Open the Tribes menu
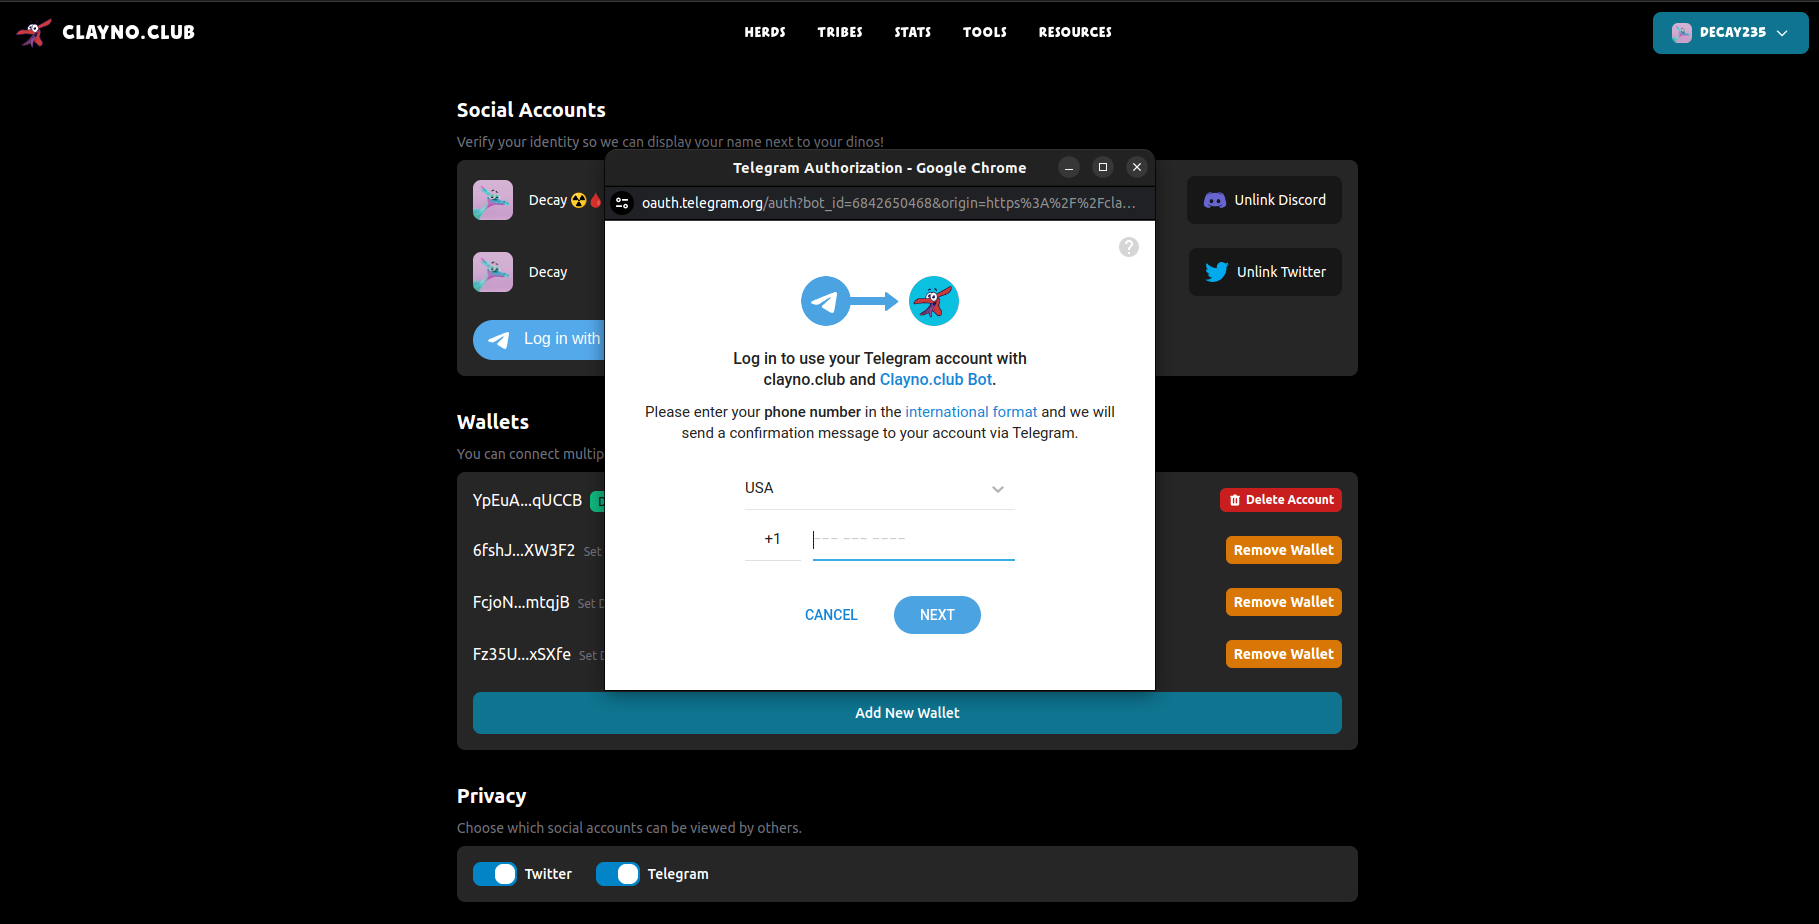 (840, 32)
